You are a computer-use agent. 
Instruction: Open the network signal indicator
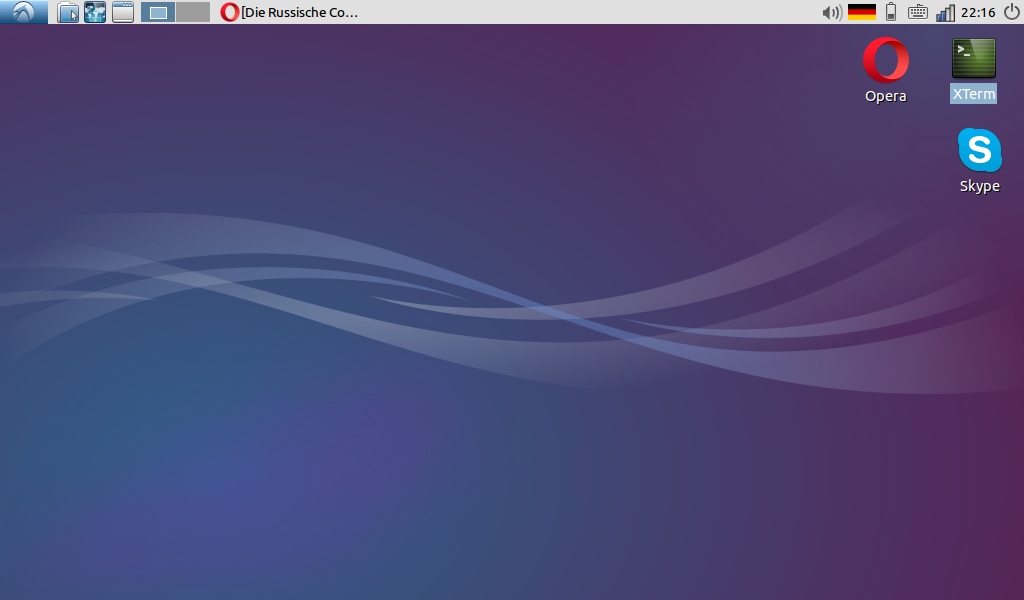pyautogui.click(x=945, y=12)
